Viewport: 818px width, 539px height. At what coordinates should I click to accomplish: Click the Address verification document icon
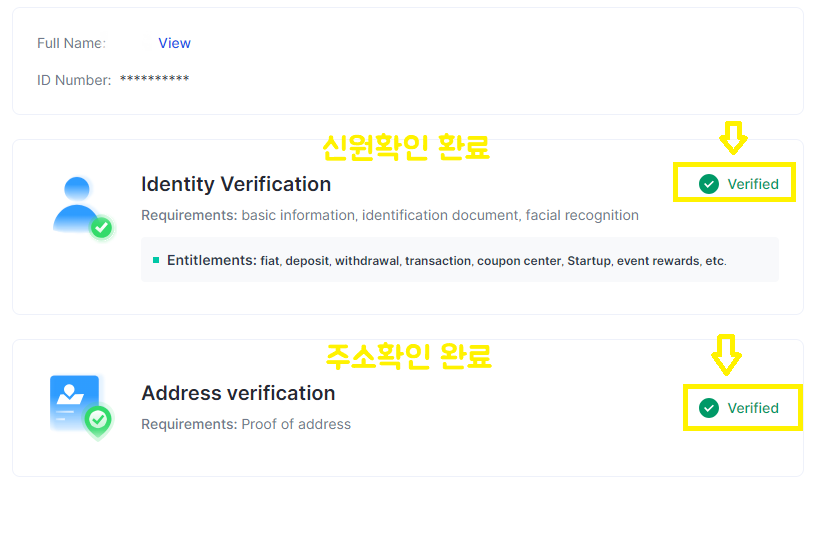click(81, 407)
